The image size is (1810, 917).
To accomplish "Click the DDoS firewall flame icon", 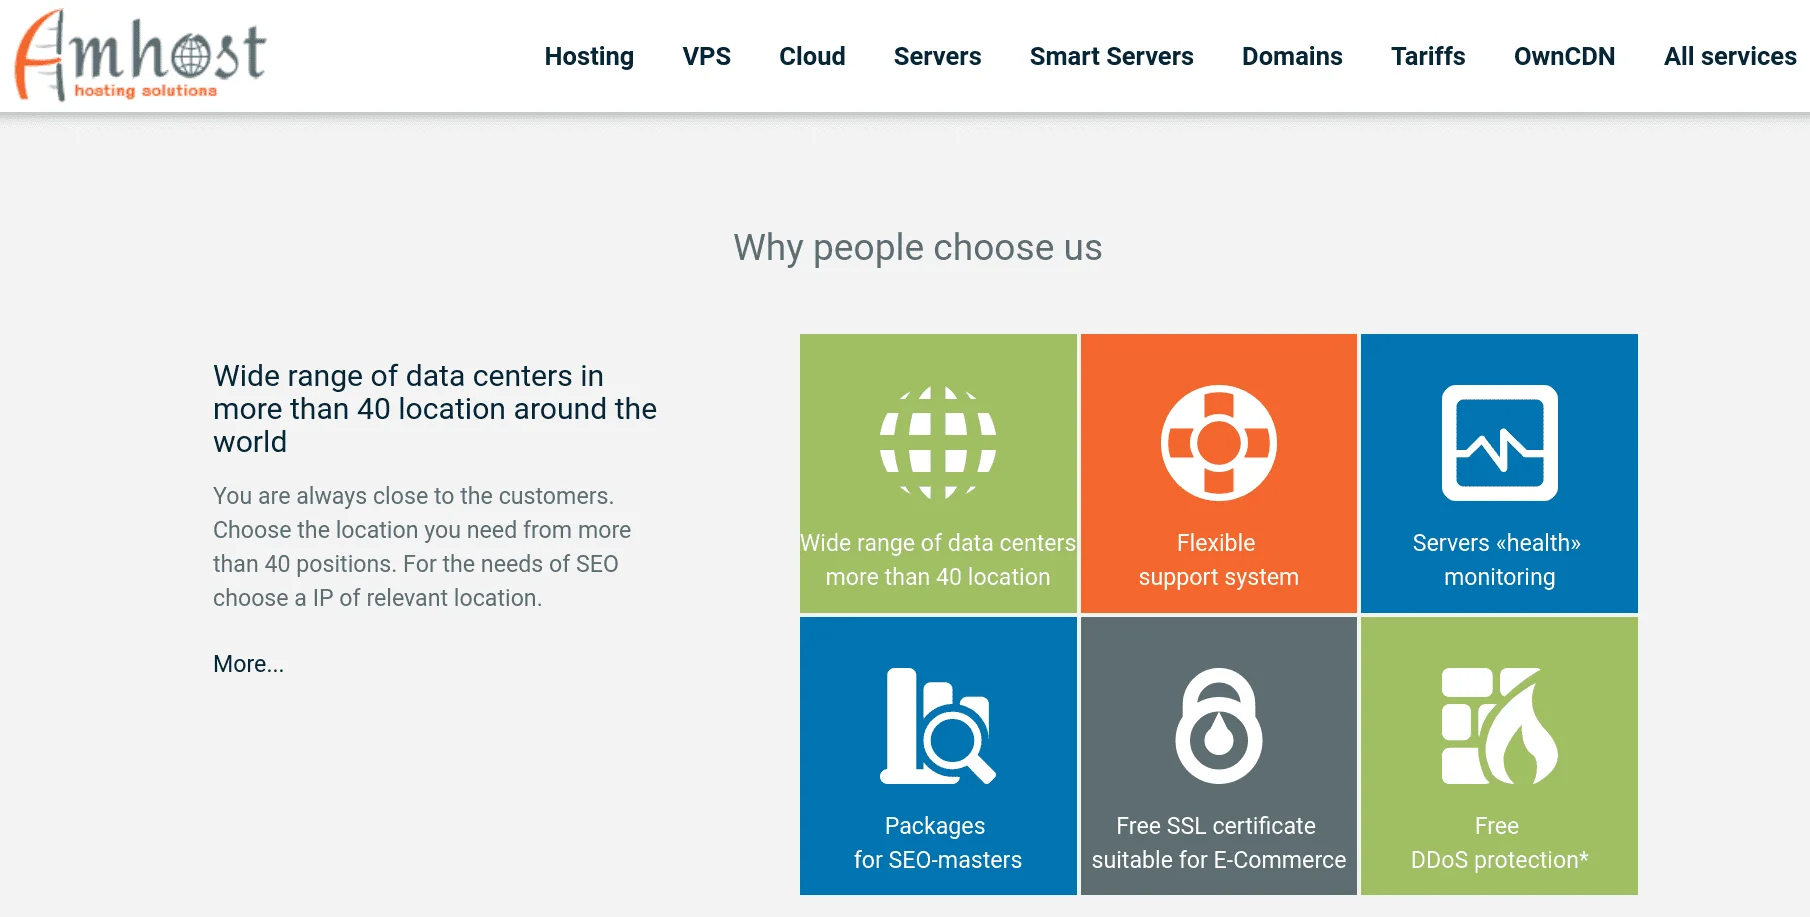I will pyautogui.click(x=1499, y=726).
